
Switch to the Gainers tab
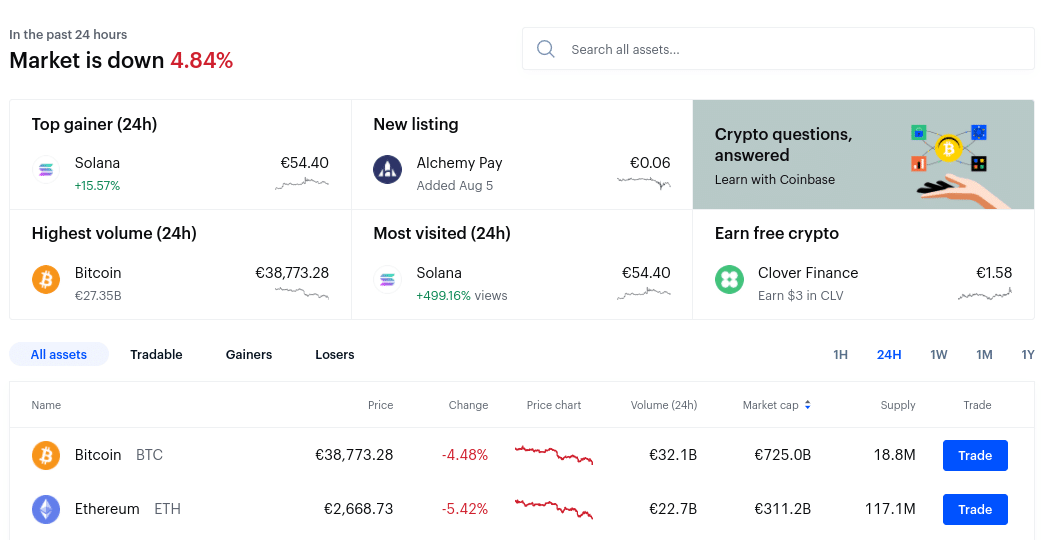pos(249,354)
